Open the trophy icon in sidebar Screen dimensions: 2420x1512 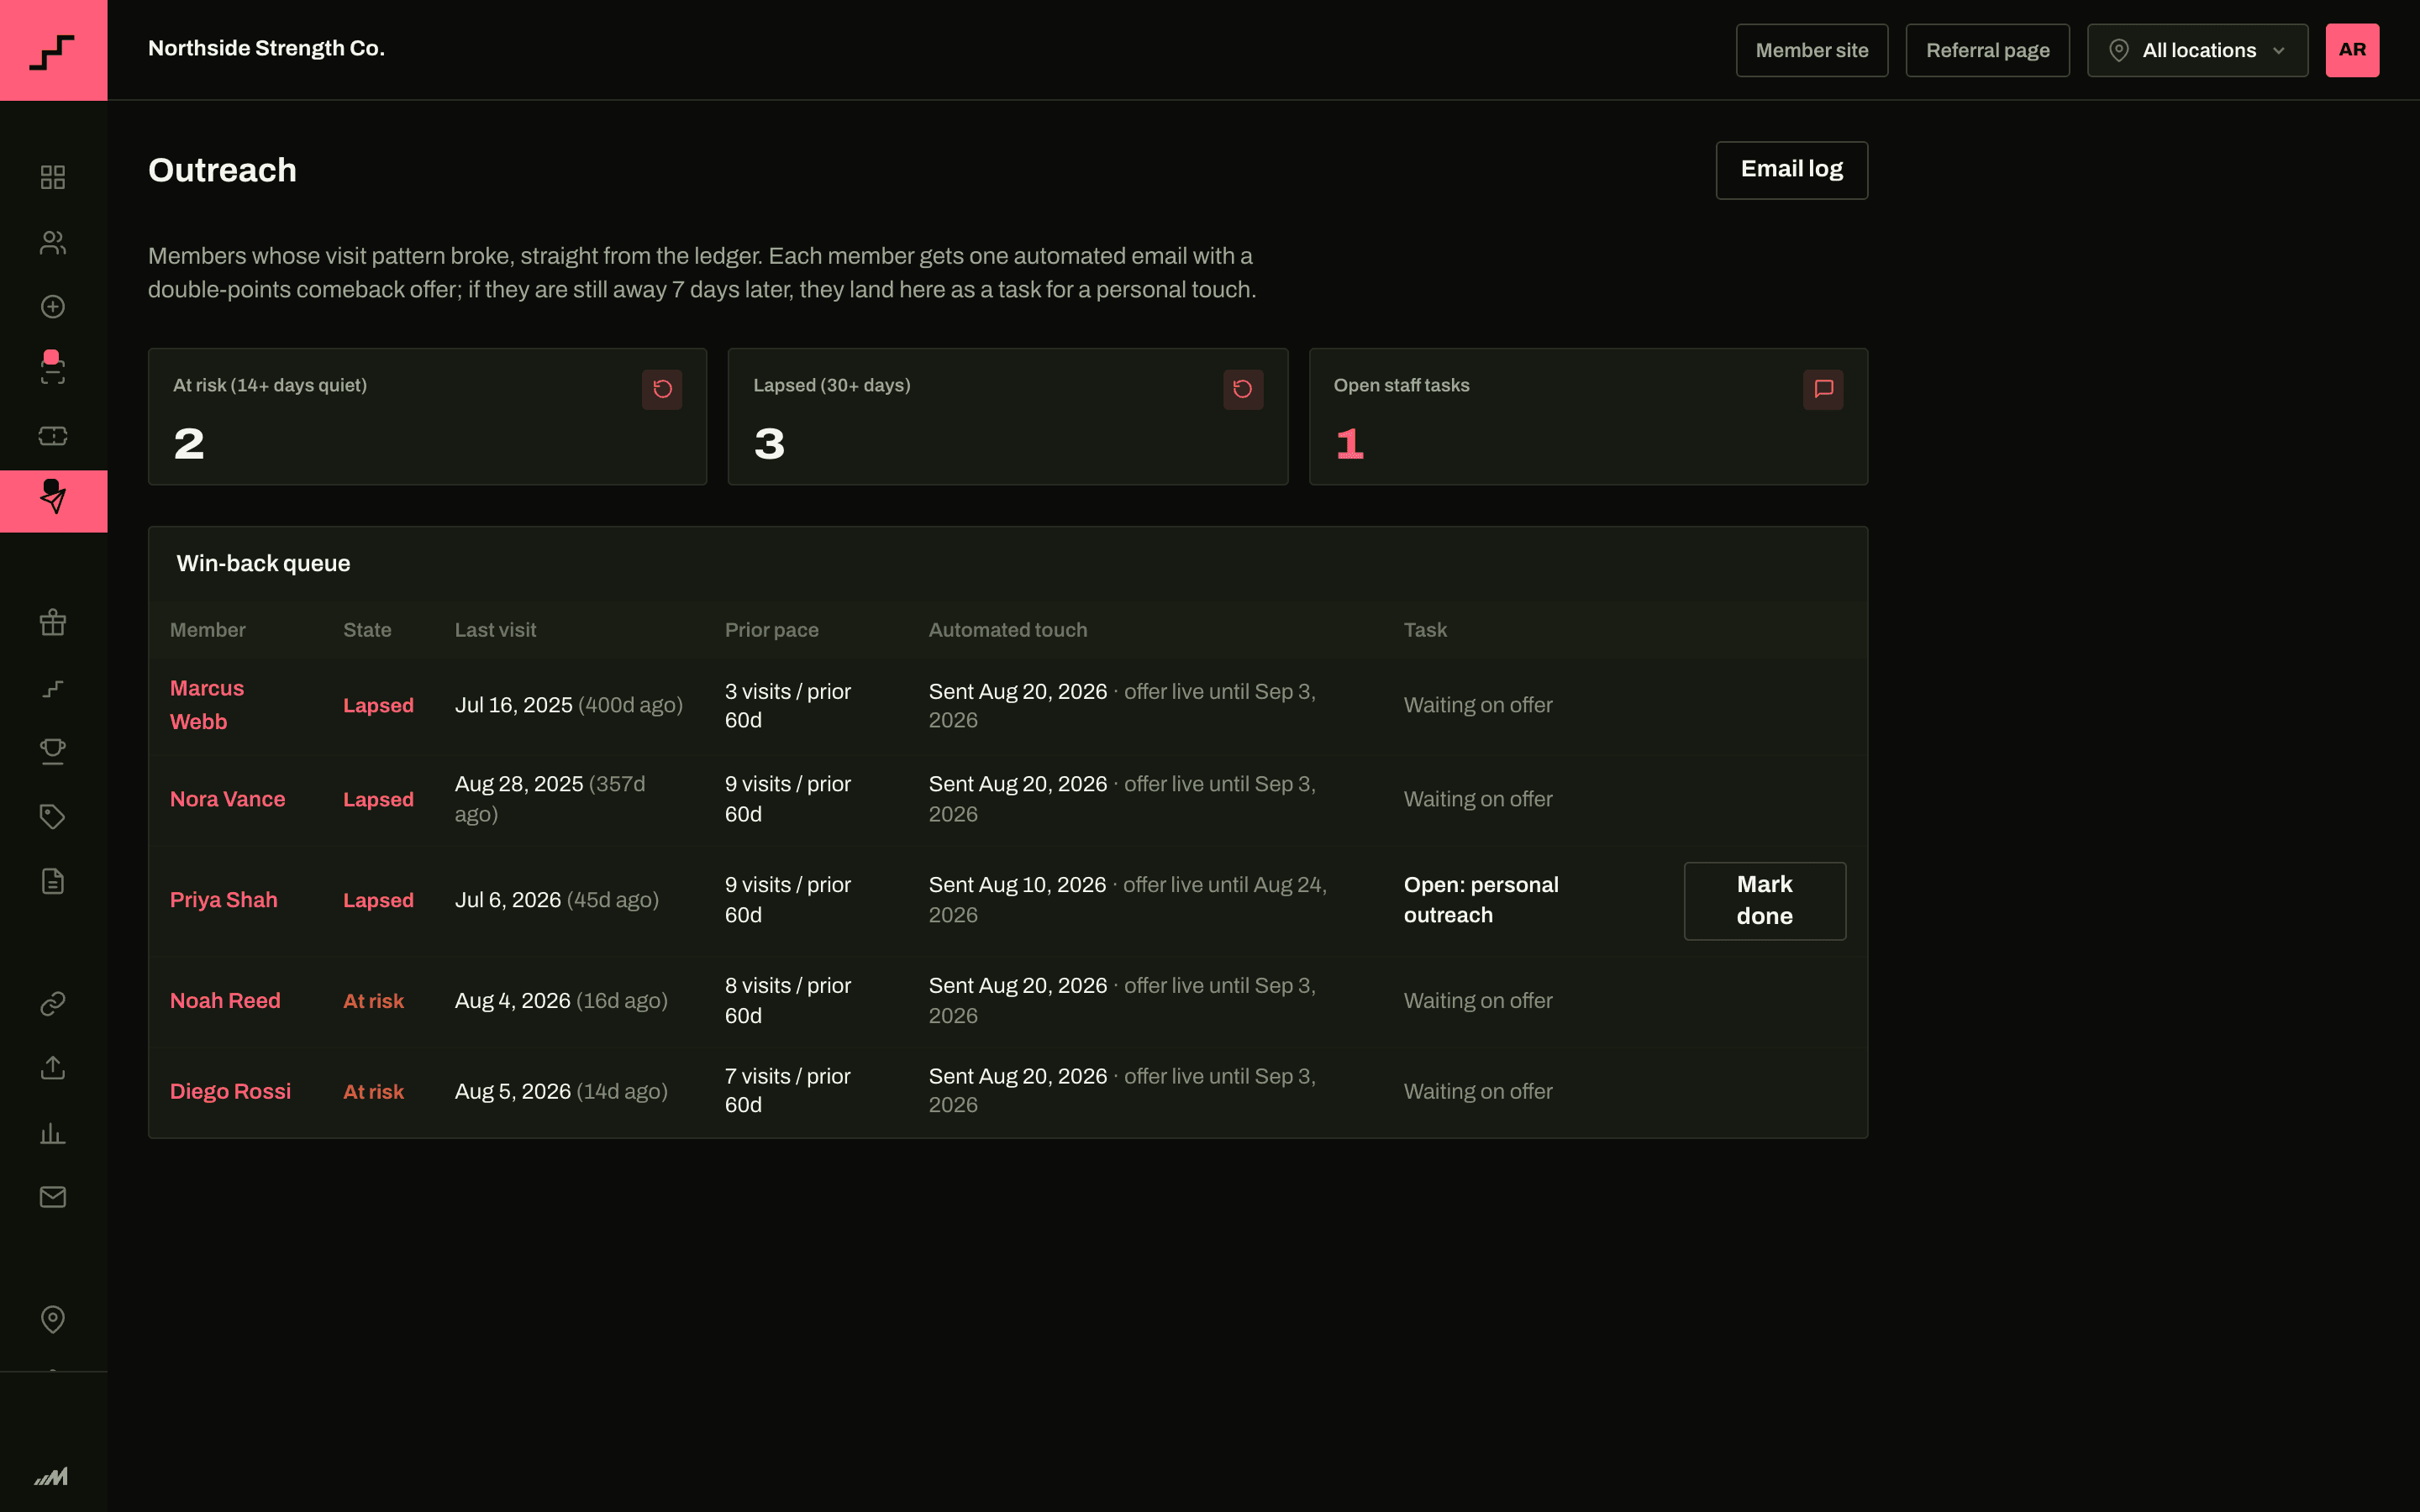(x=53, y=752)
